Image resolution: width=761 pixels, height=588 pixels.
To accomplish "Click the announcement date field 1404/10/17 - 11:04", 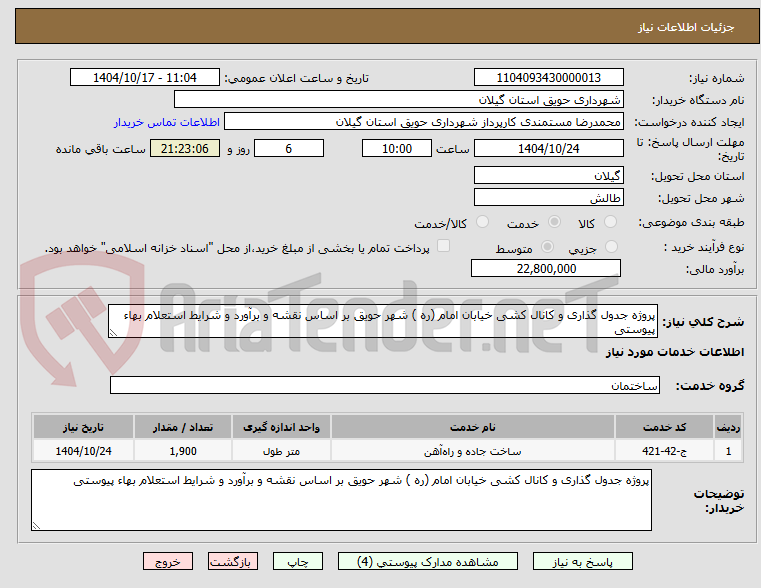I will (x=145, y=78).
